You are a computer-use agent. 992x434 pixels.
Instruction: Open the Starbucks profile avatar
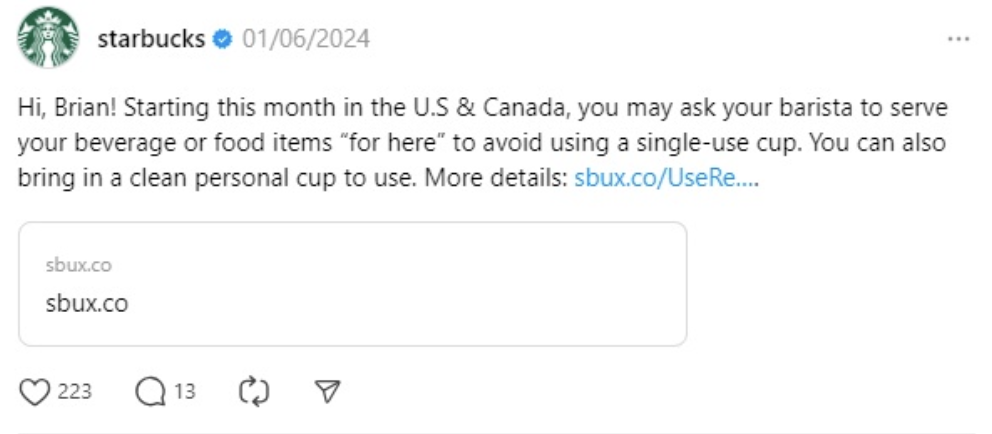pos(48,38)
